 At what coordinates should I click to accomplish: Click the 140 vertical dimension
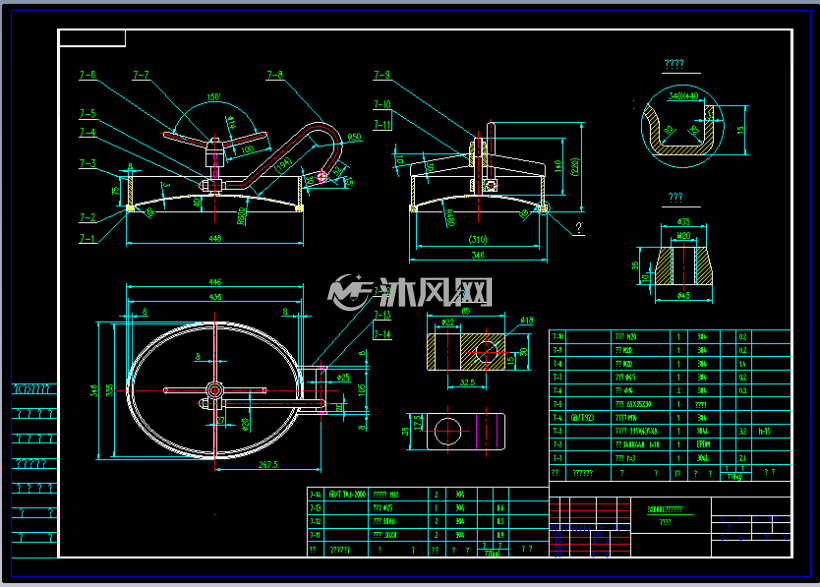pos(558,166)
